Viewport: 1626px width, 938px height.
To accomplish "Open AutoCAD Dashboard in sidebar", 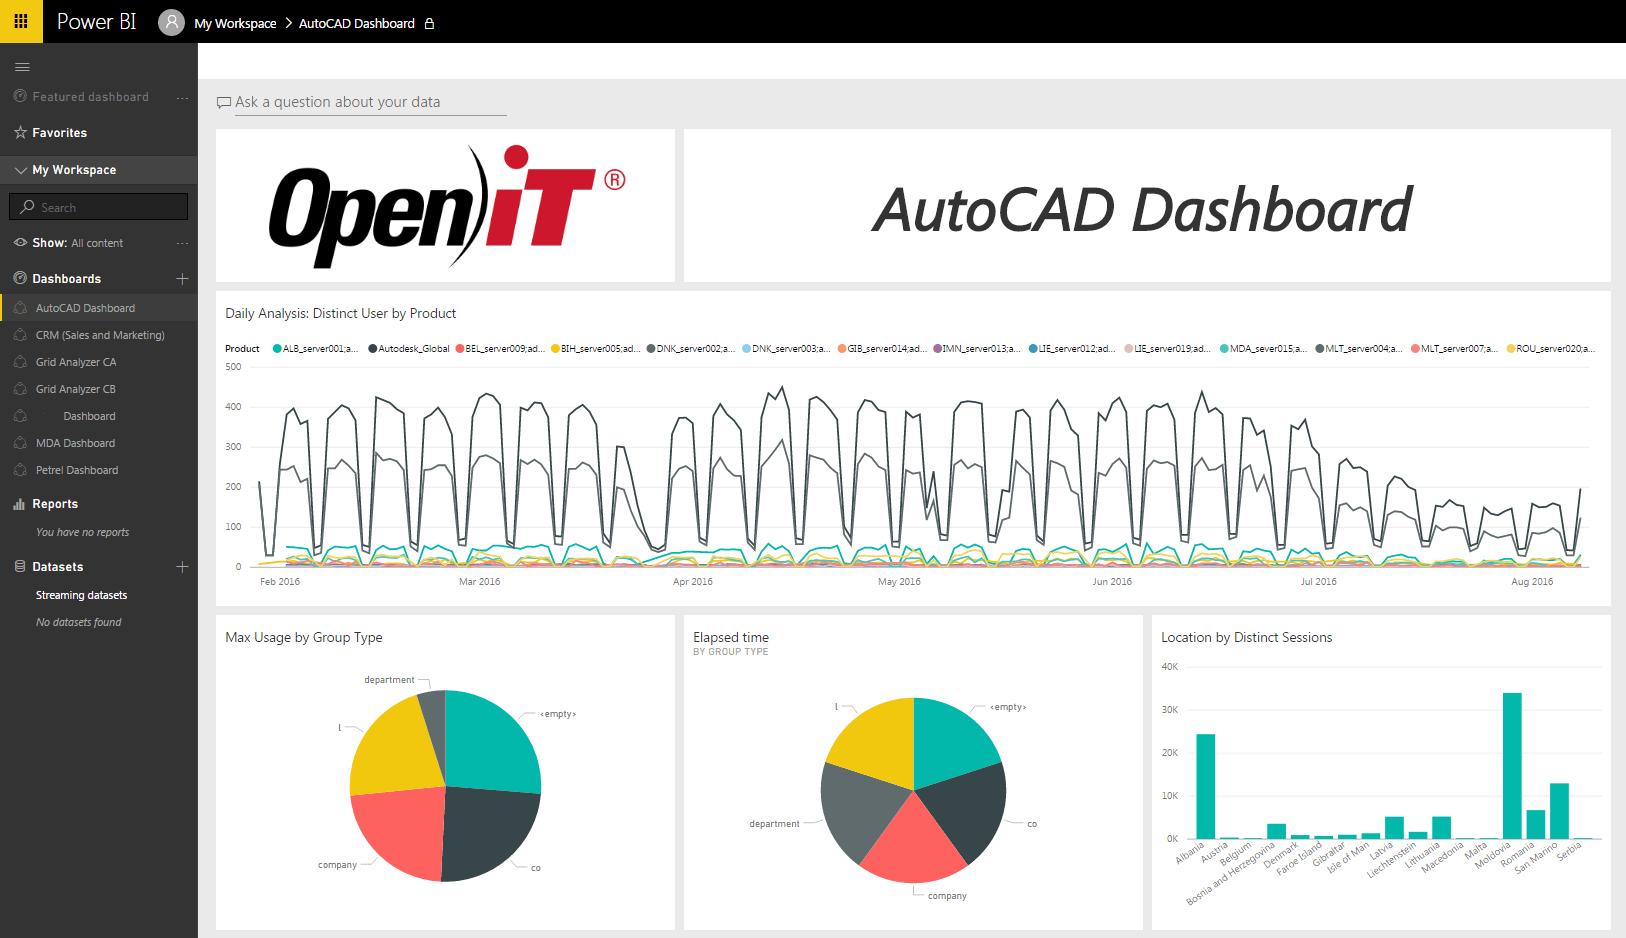I will [x=85, y=308].
